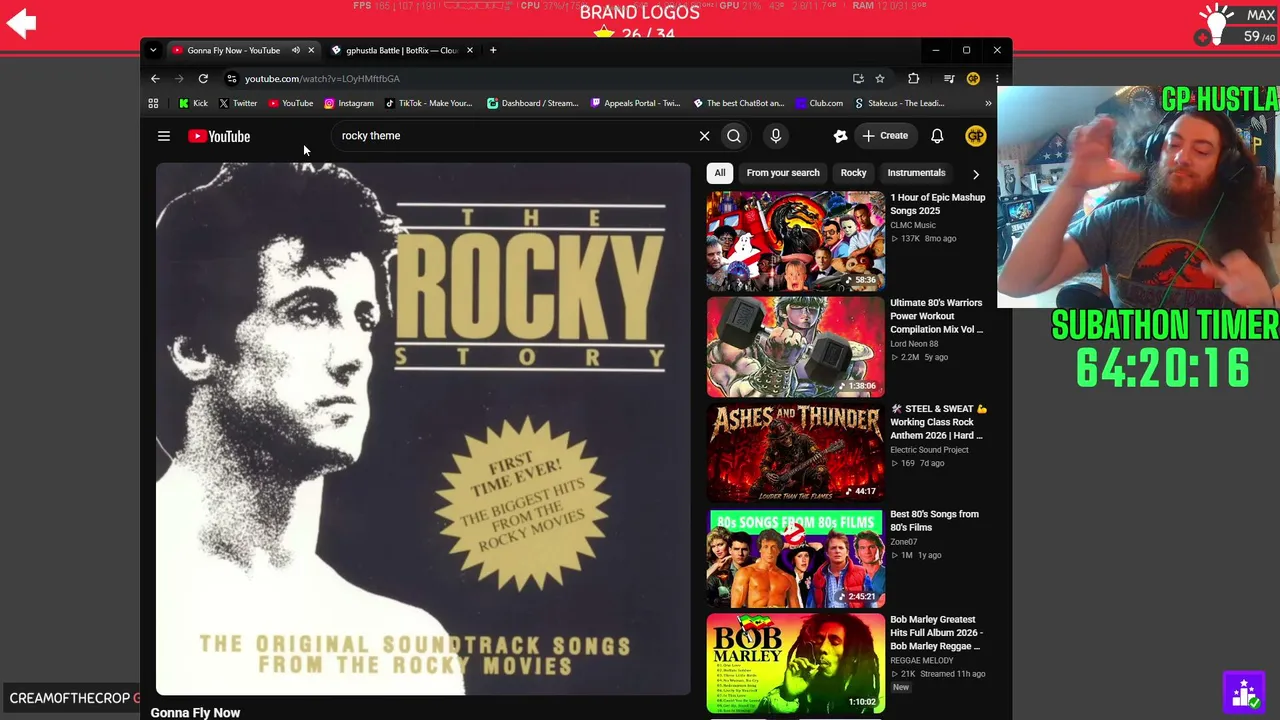Select the 'Instrumentals' filter chip

[916, 173]
